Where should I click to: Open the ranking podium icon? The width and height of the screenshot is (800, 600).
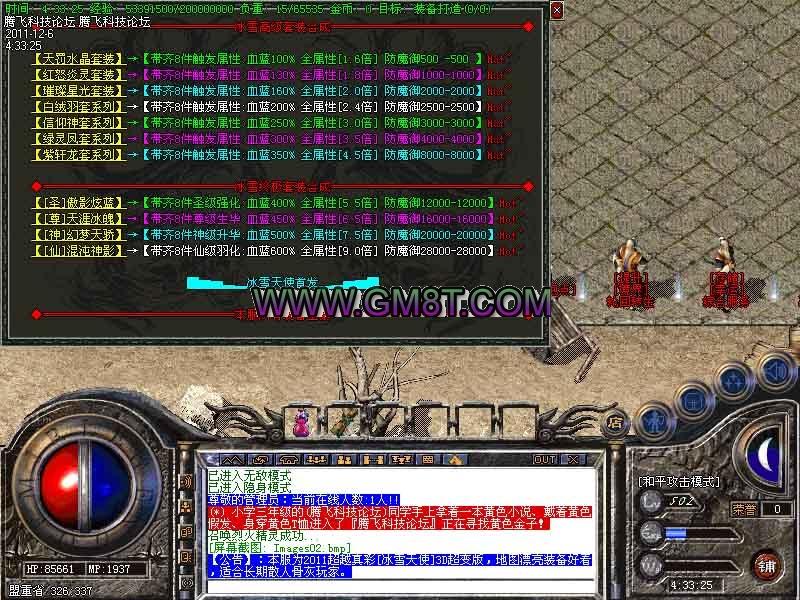coord(401,460)
